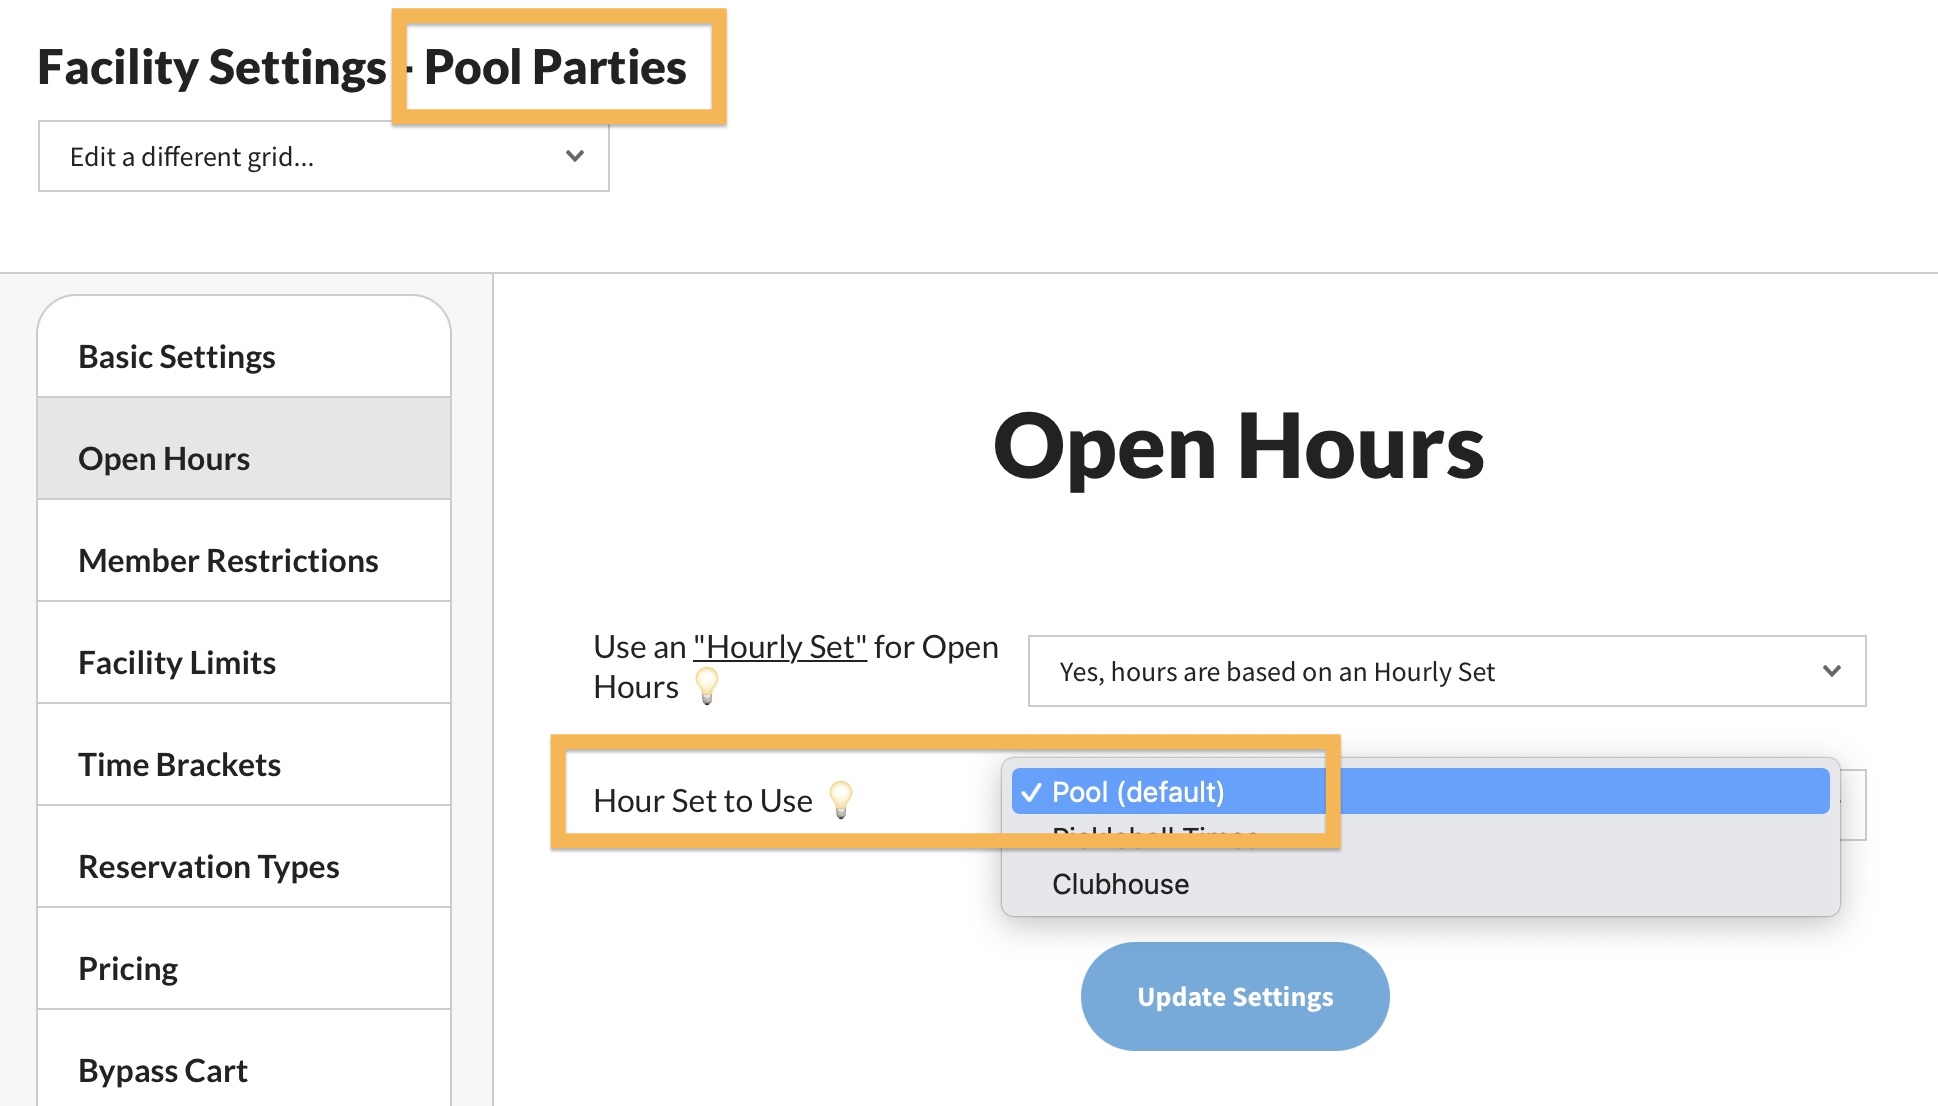Open the Edit a different grid dropdown

coord(323,156)
